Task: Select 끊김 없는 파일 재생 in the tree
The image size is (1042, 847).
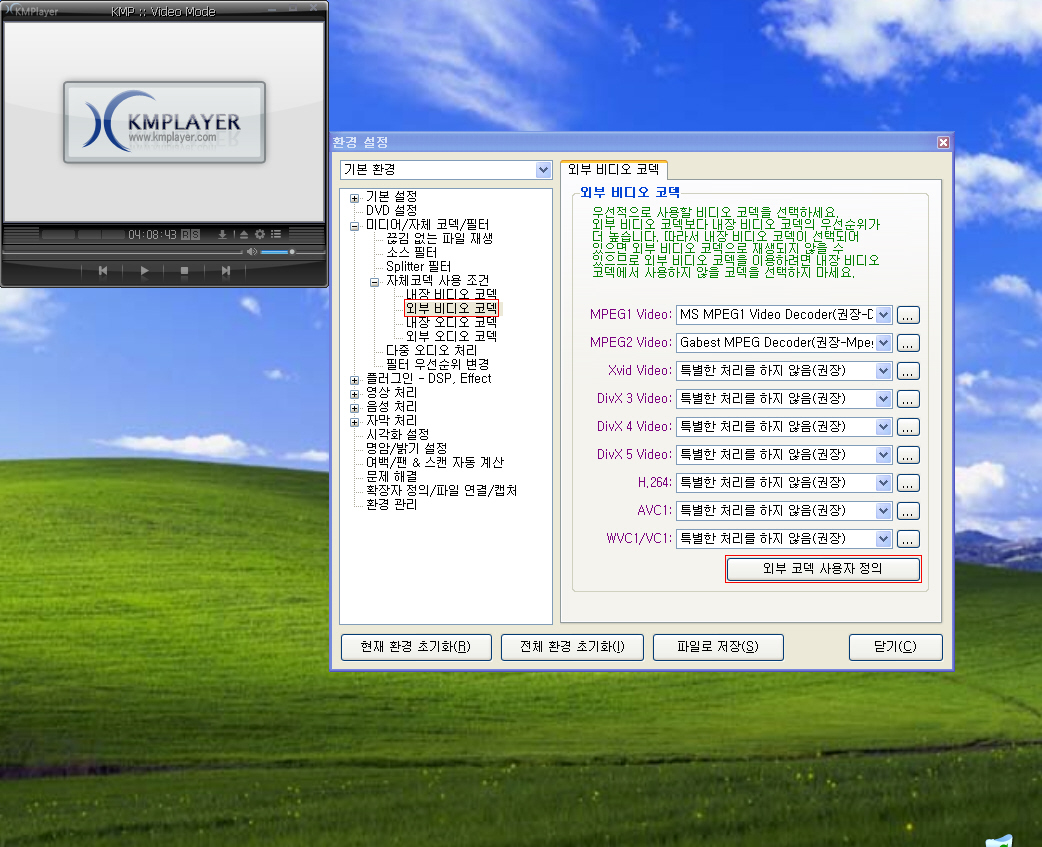Action: click(x=439, y=238)
